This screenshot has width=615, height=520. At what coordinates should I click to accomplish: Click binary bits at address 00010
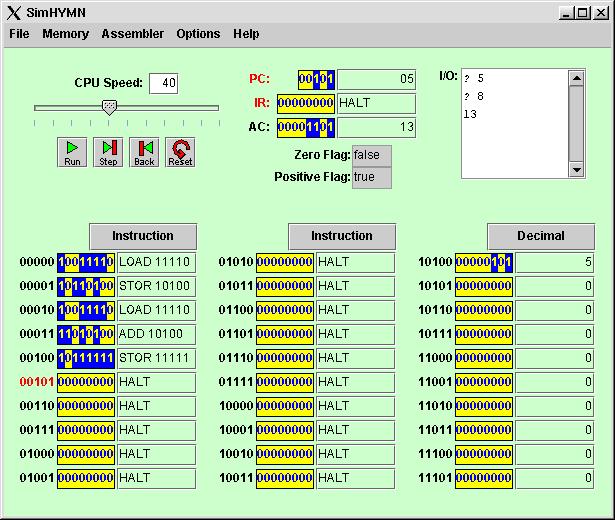[x=86, y=310]
